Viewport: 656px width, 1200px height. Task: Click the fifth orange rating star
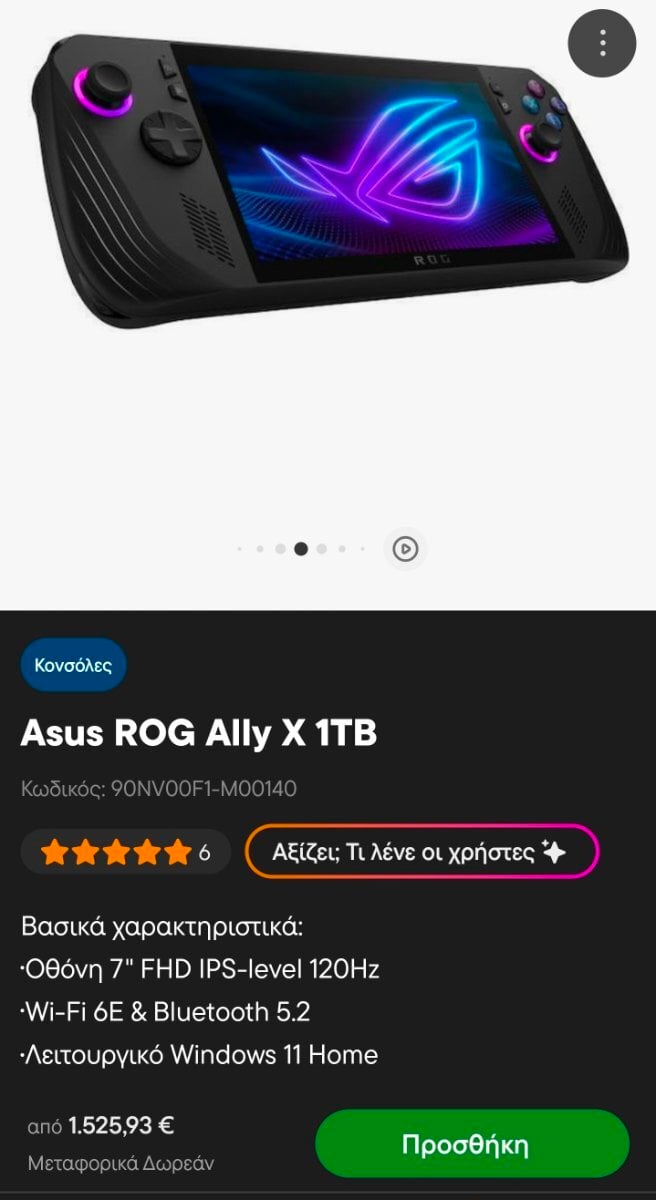(177, 853)
